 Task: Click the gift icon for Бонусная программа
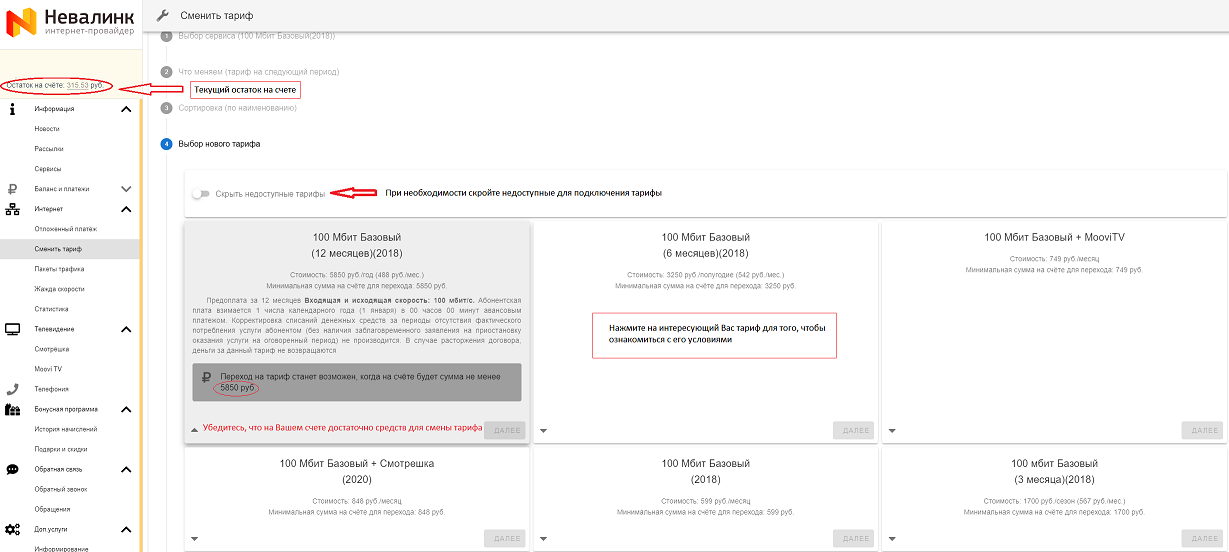point(13,409)
